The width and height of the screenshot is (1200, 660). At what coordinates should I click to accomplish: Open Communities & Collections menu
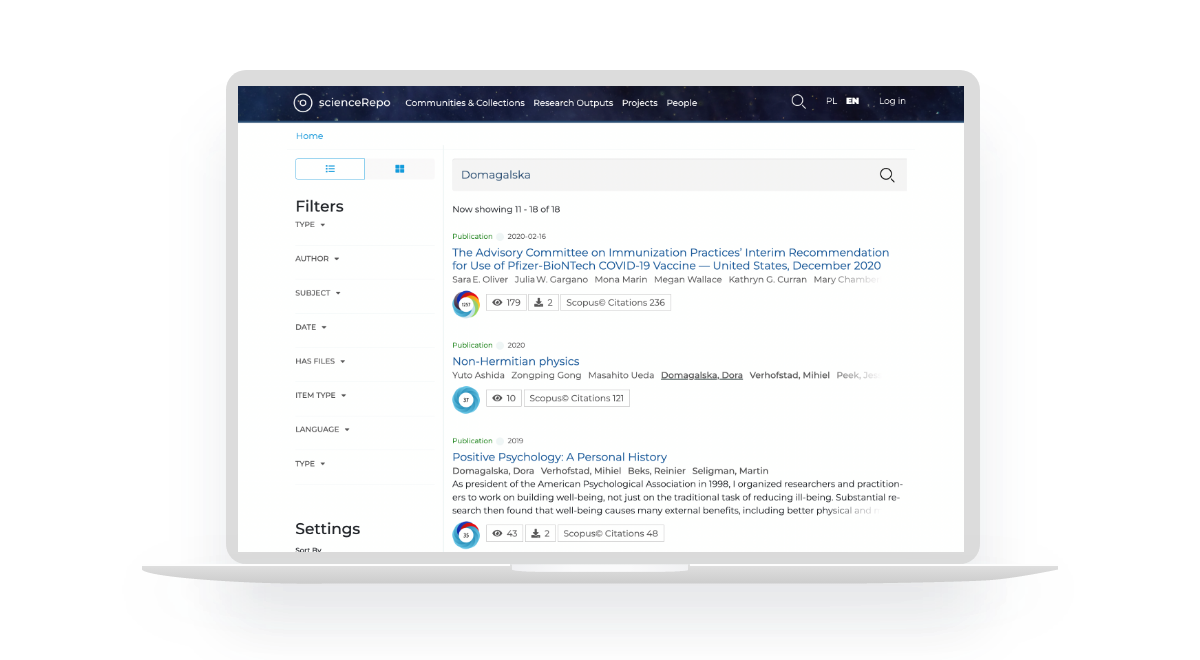[465, 103]
